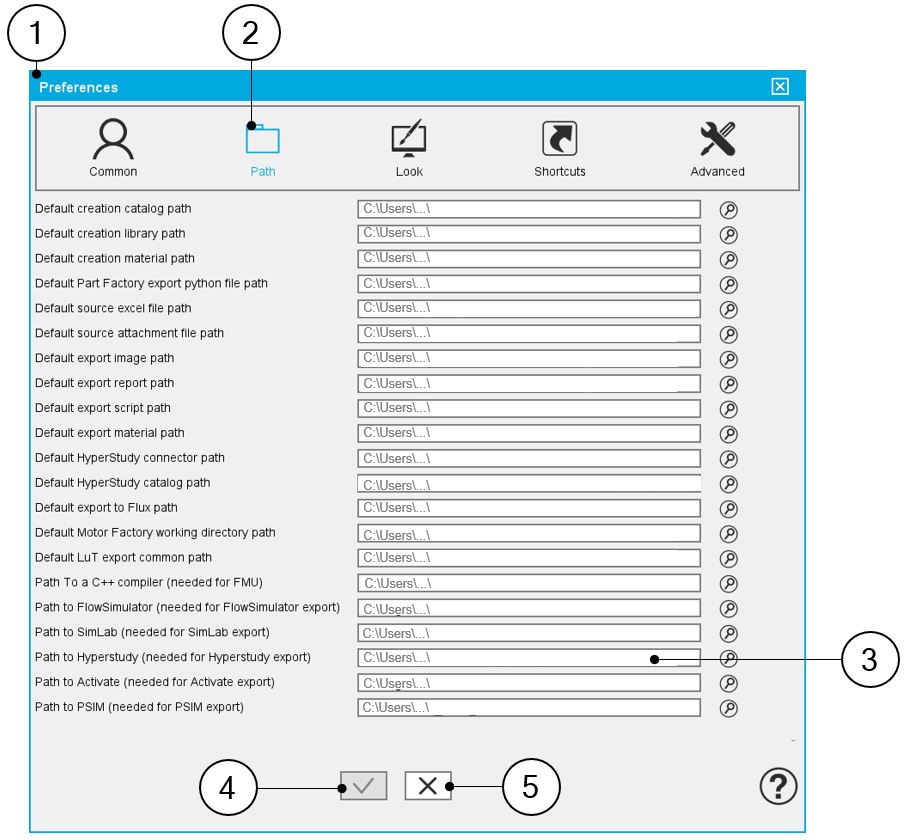
Task: Browse for default creation catalog path
Action: point(728,209)
